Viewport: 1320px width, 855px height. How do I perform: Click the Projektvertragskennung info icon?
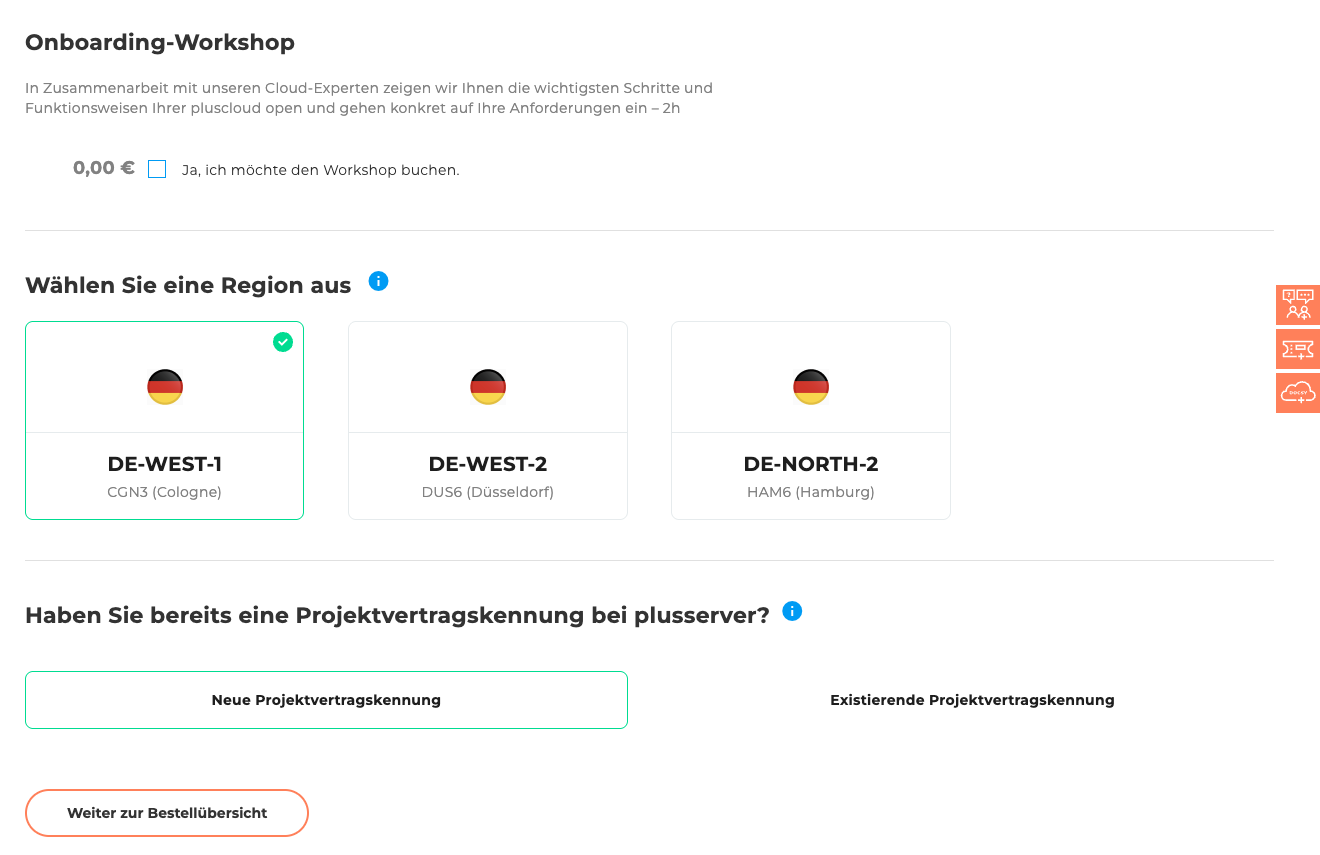click(x=792, y=611)
